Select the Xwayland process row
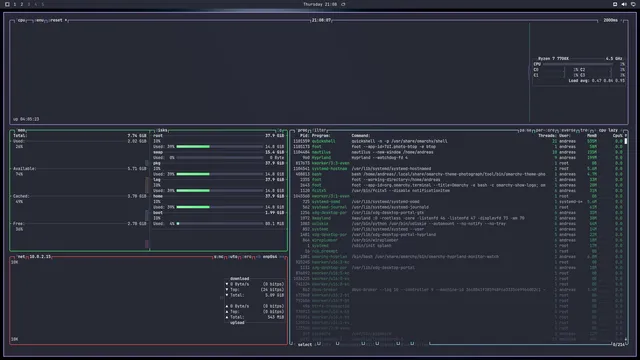Screen dimensions: 640x360 (457, 218)
